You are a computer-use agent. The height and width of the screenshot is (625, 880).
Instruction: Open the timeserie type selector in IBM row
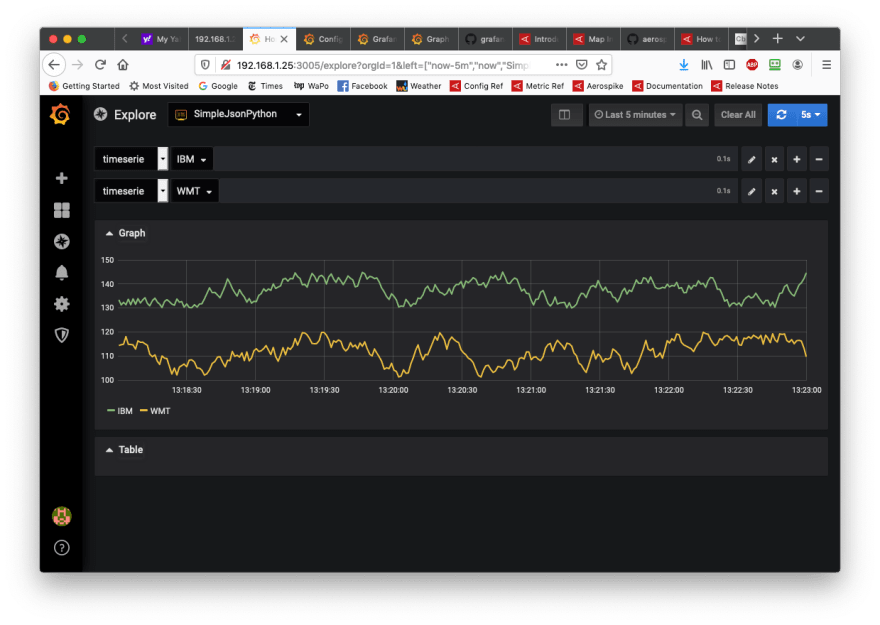pyautogui.click(x=131, y=159)
